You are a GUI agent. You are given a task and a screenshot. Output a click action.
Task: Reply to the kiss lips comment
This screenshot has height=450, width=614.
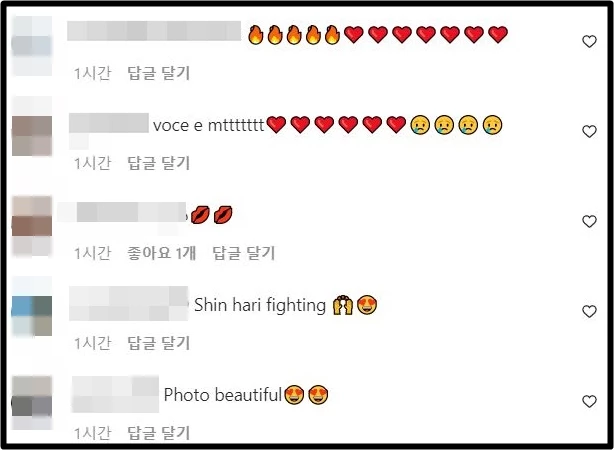coord(244,253)
